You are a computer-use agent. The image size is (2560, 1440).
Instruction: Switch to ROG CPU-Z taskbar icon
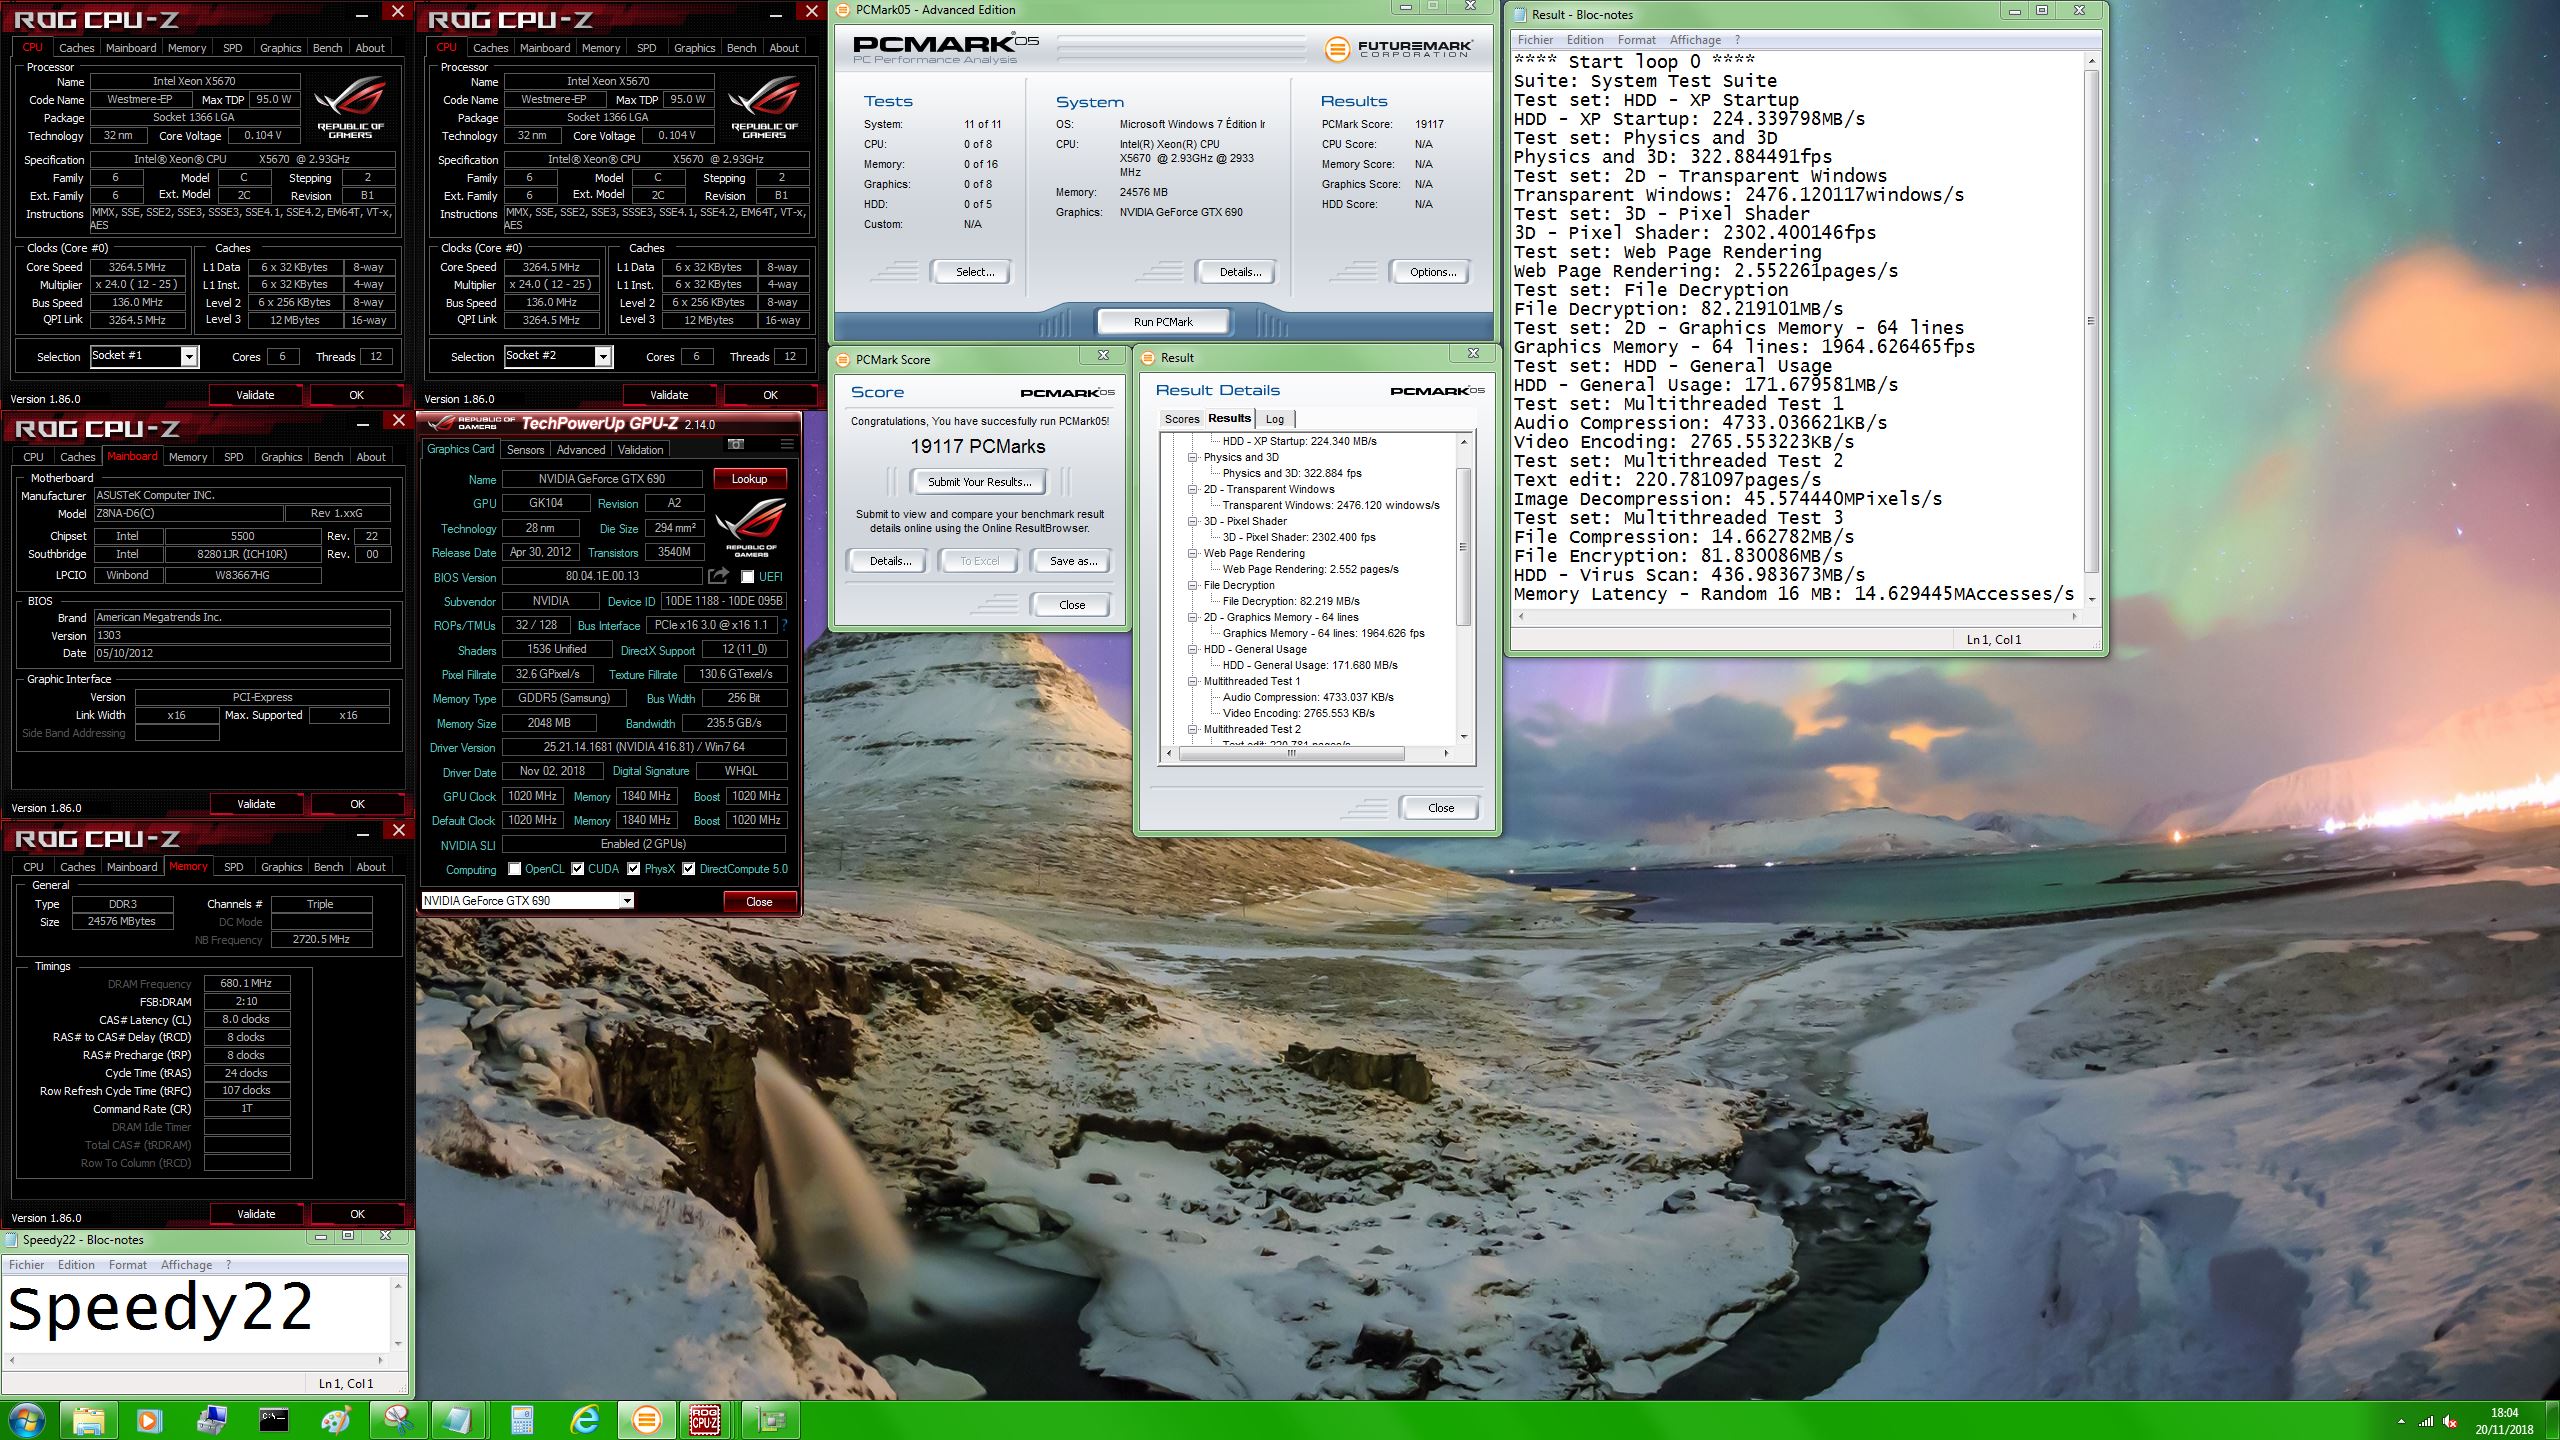[706, 1420]
